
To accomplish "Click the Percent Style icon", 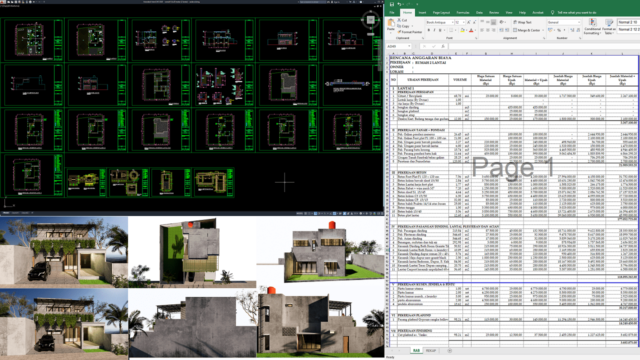I will (559, 31).
